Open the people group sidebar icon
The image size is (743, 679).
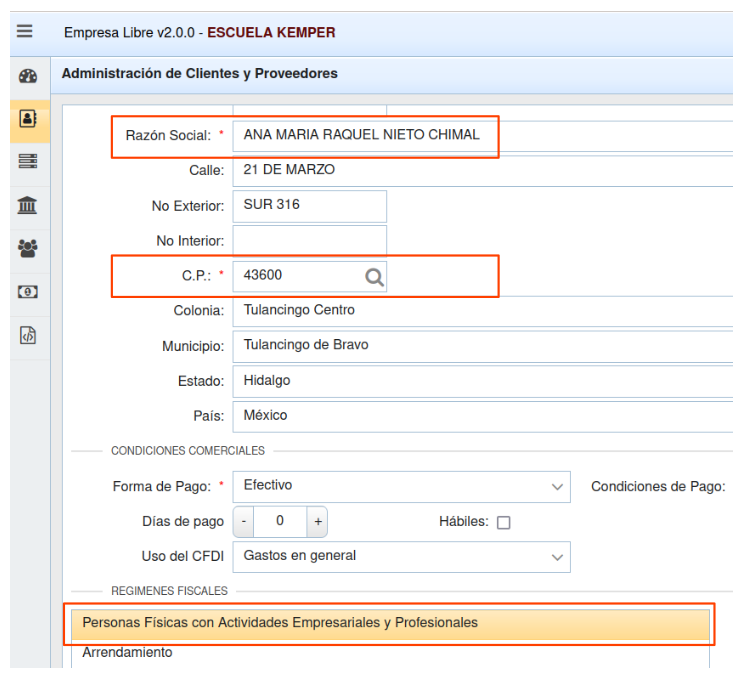[x=27, y=248]
